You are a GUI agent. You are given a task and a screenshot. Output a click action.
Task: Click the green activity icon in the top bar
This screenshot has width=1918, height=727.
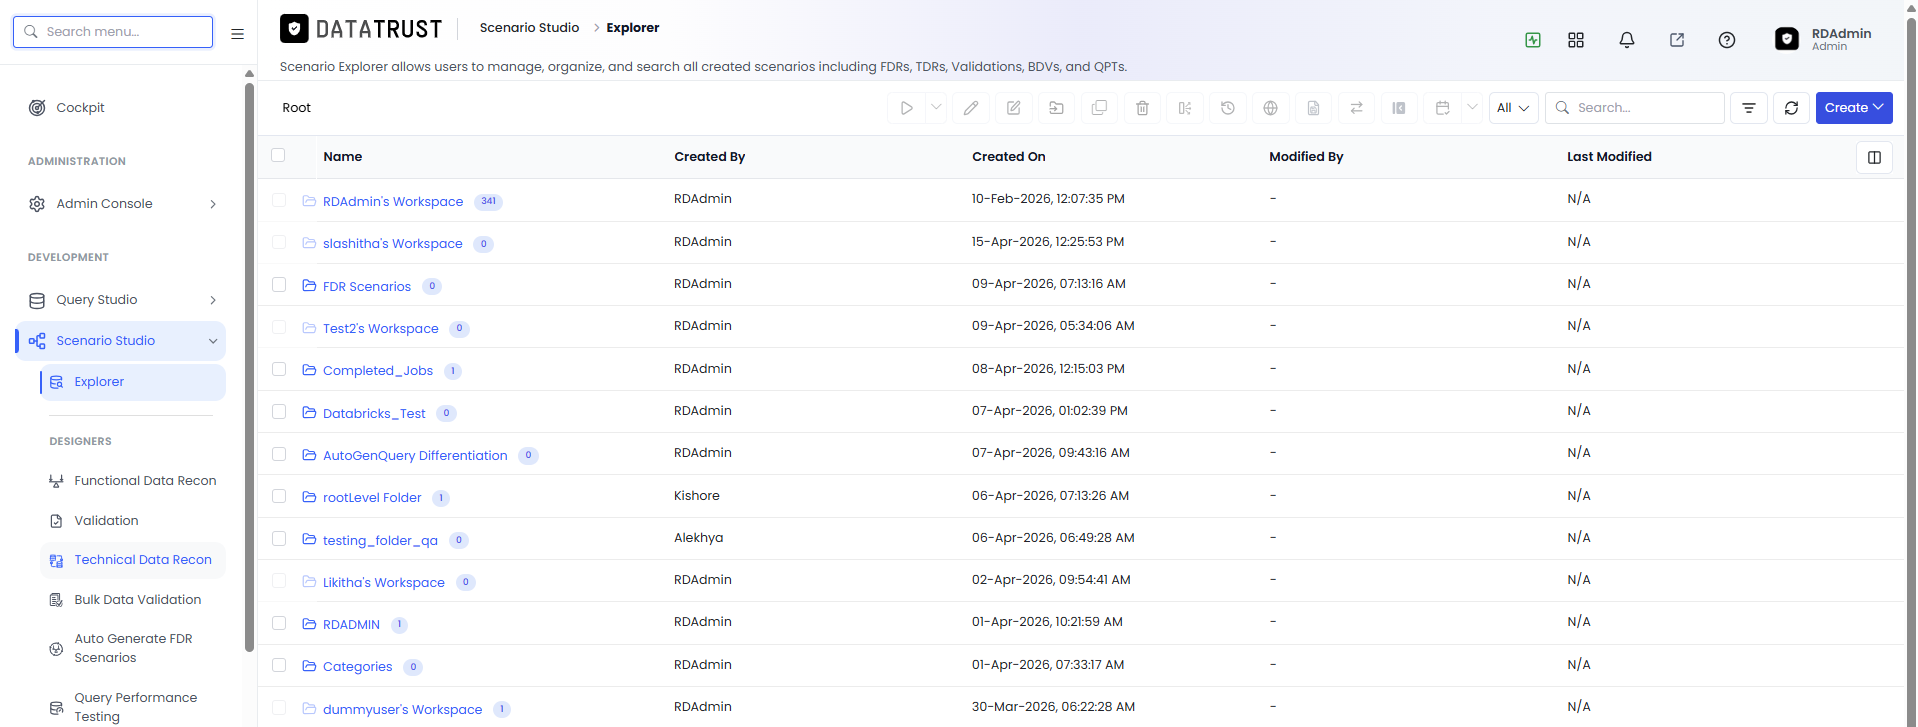click(x=1533, y=40)
